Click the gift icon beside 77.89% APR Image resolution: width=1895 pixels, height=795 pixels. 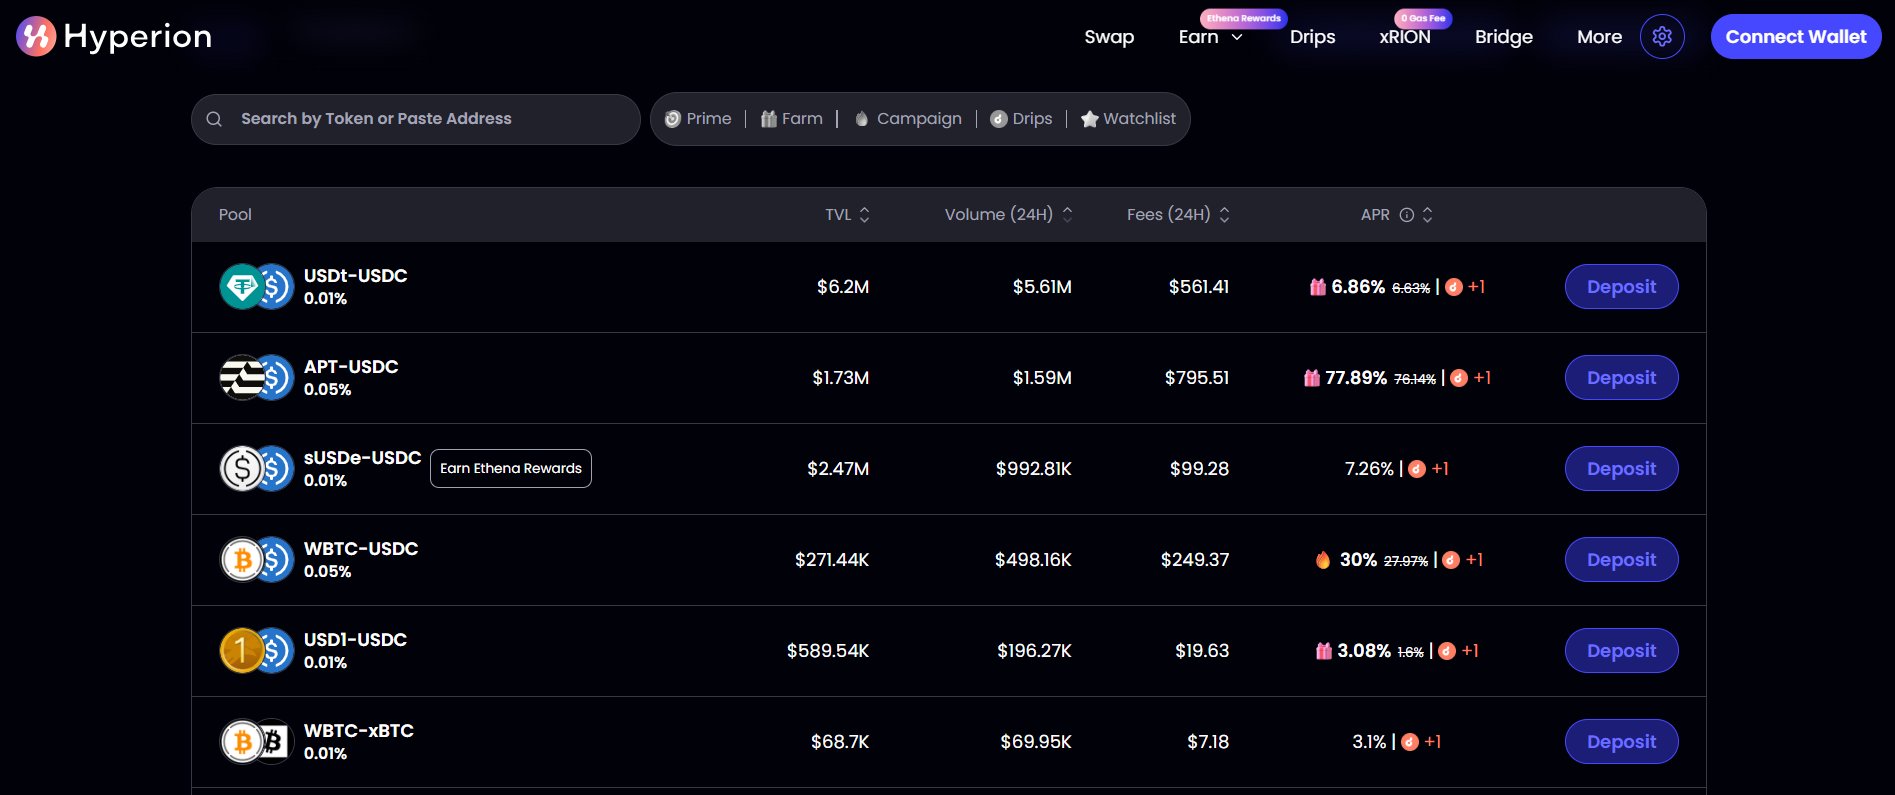pyautogui.click(x=1312, y=378)
